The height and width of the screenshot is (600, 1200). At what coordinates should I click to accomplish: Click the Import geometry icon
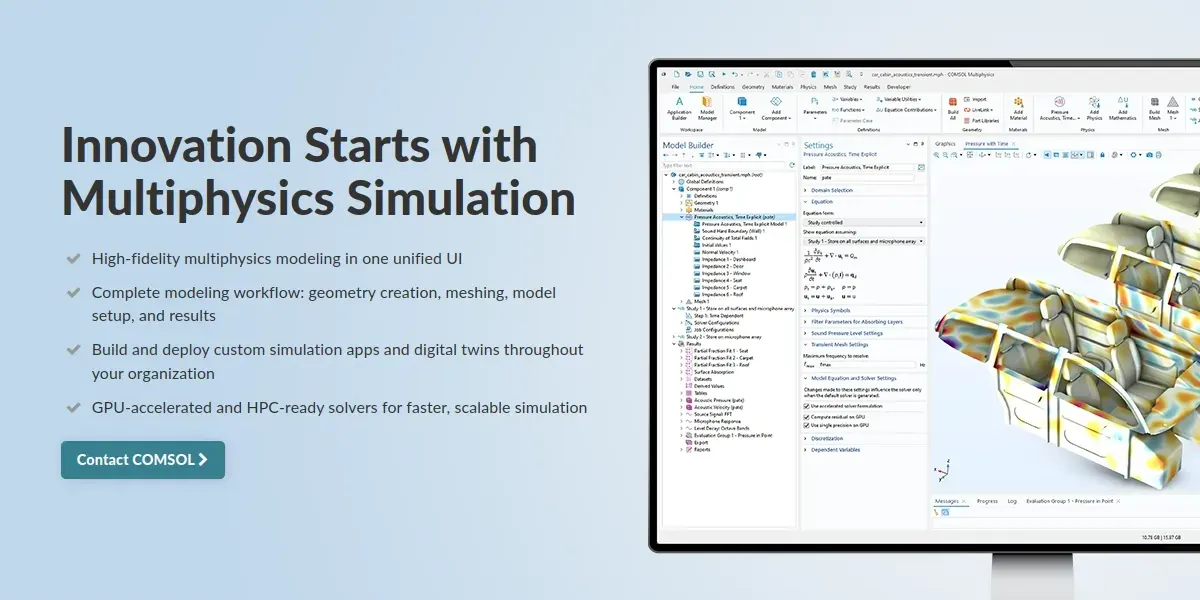click(x=975, y=99)
